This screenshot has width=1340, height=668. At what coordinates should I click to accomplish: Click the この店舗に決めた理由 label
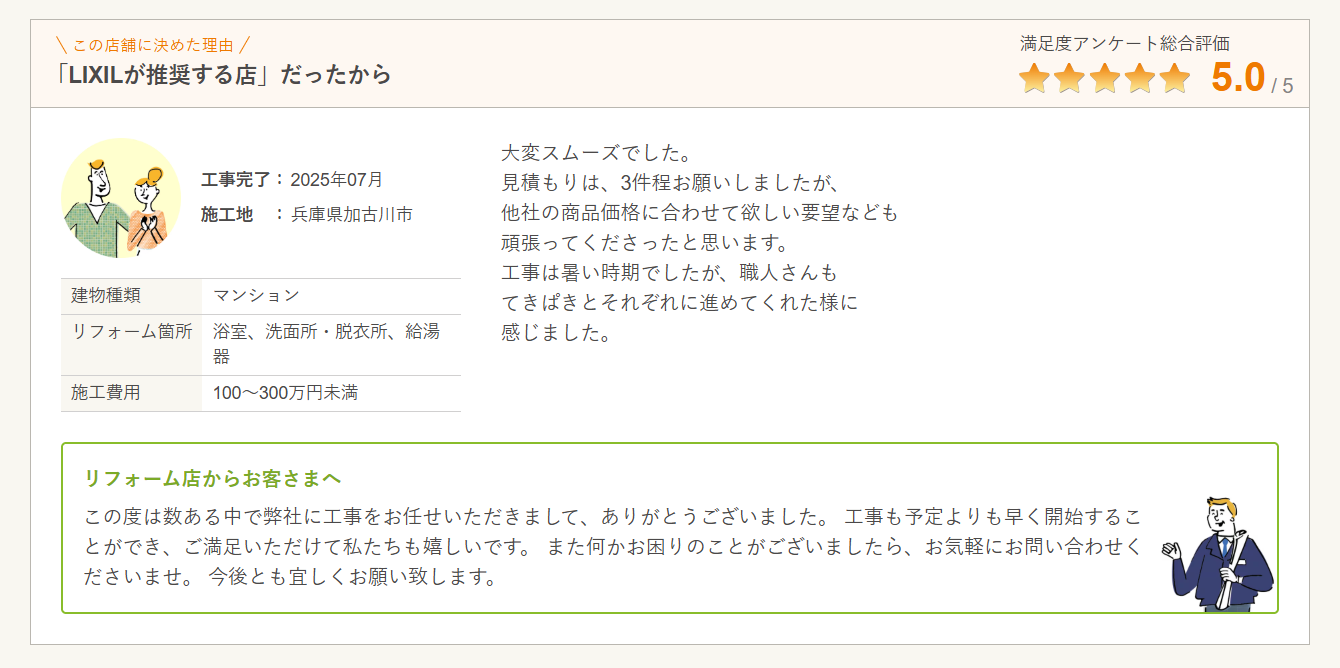[x=153, y=45]
